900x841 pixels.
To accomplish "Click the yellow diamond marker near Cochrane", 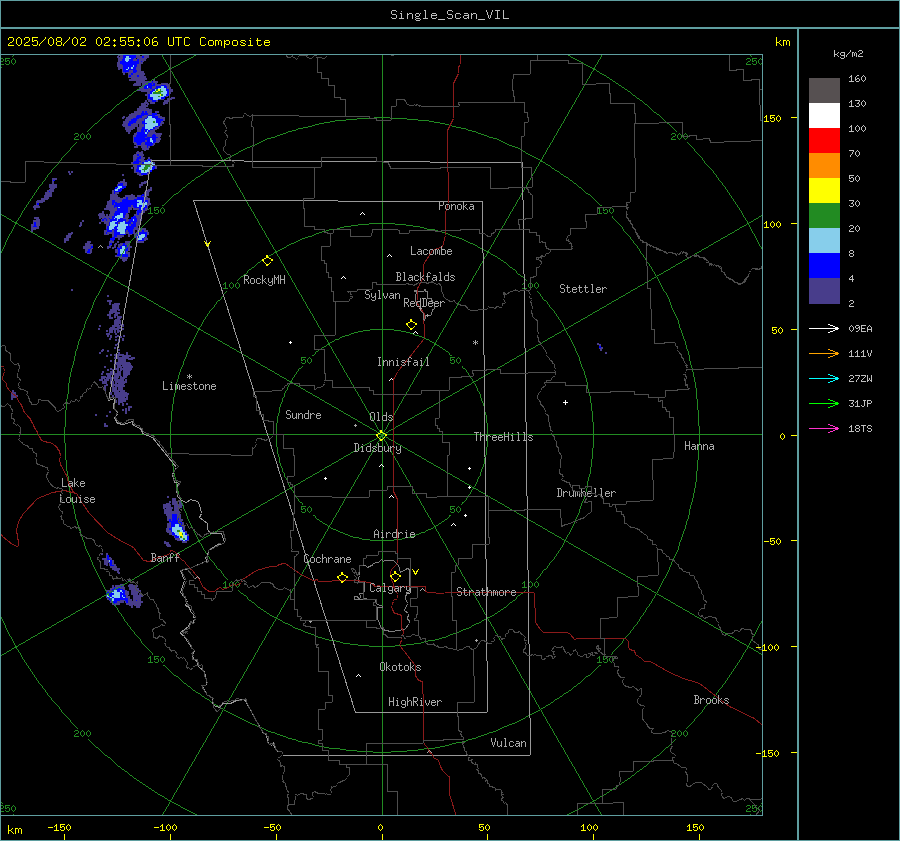I will [342, 577].
